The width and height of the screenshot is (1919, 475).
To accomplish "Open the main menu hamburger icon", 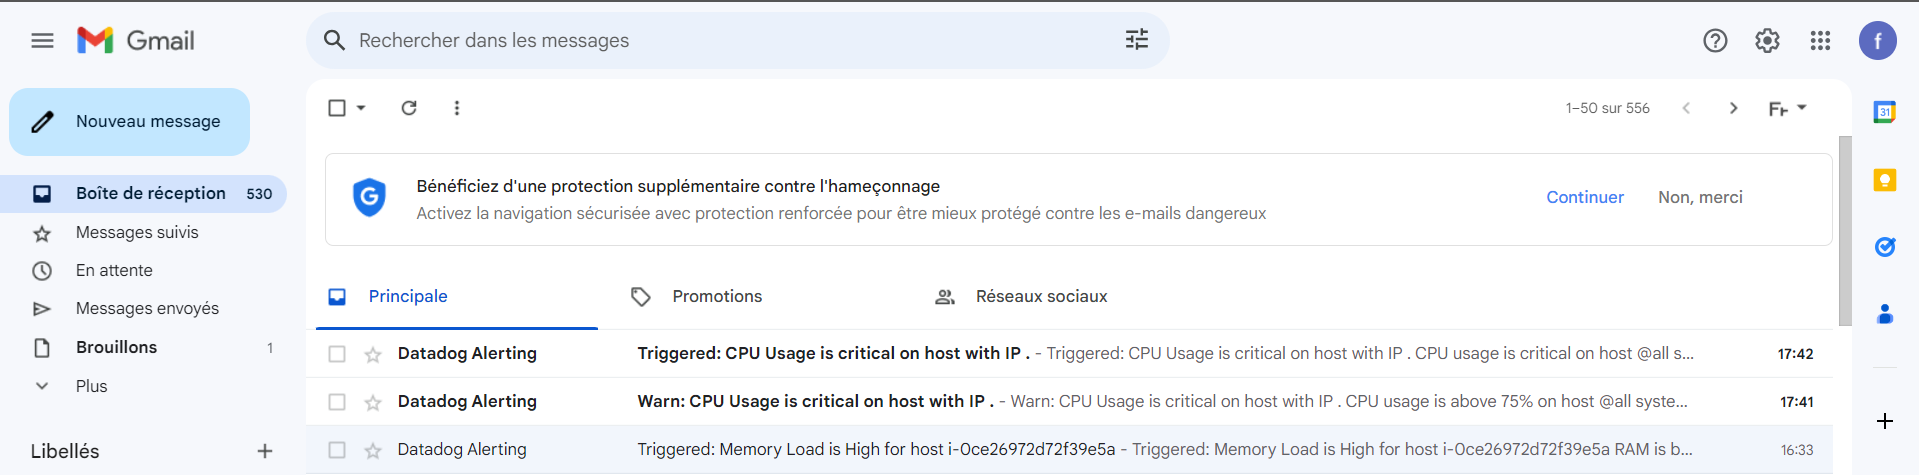I will [x=42, y=41].
